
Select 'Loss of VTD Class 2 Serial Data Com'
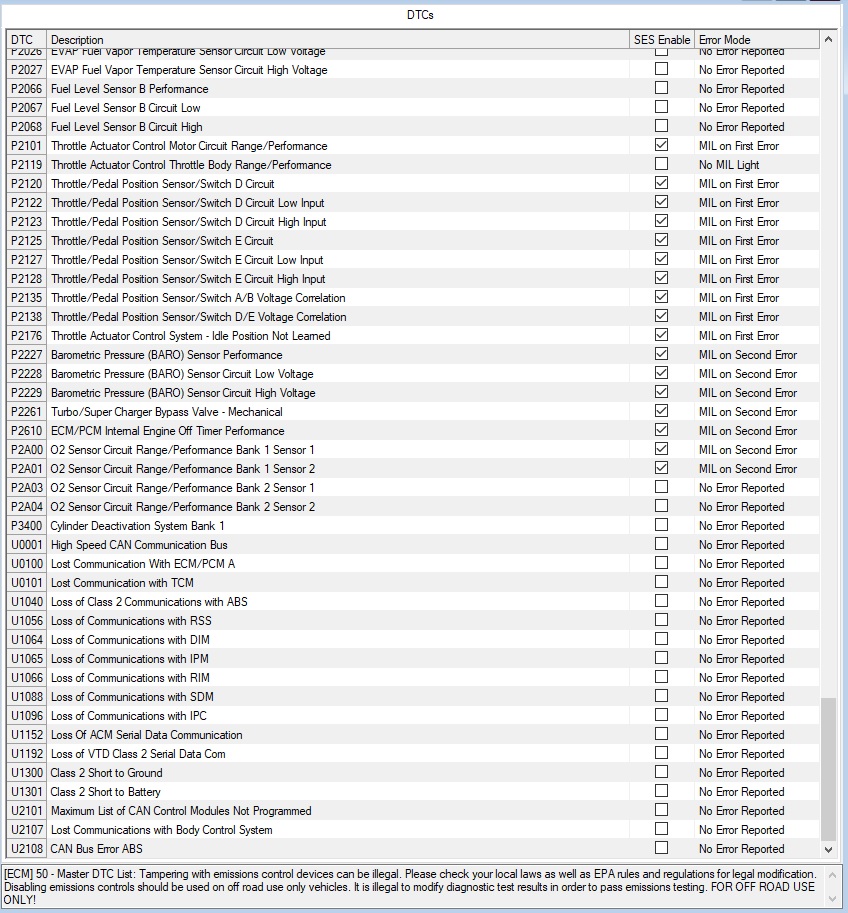(x=138, y=754)
